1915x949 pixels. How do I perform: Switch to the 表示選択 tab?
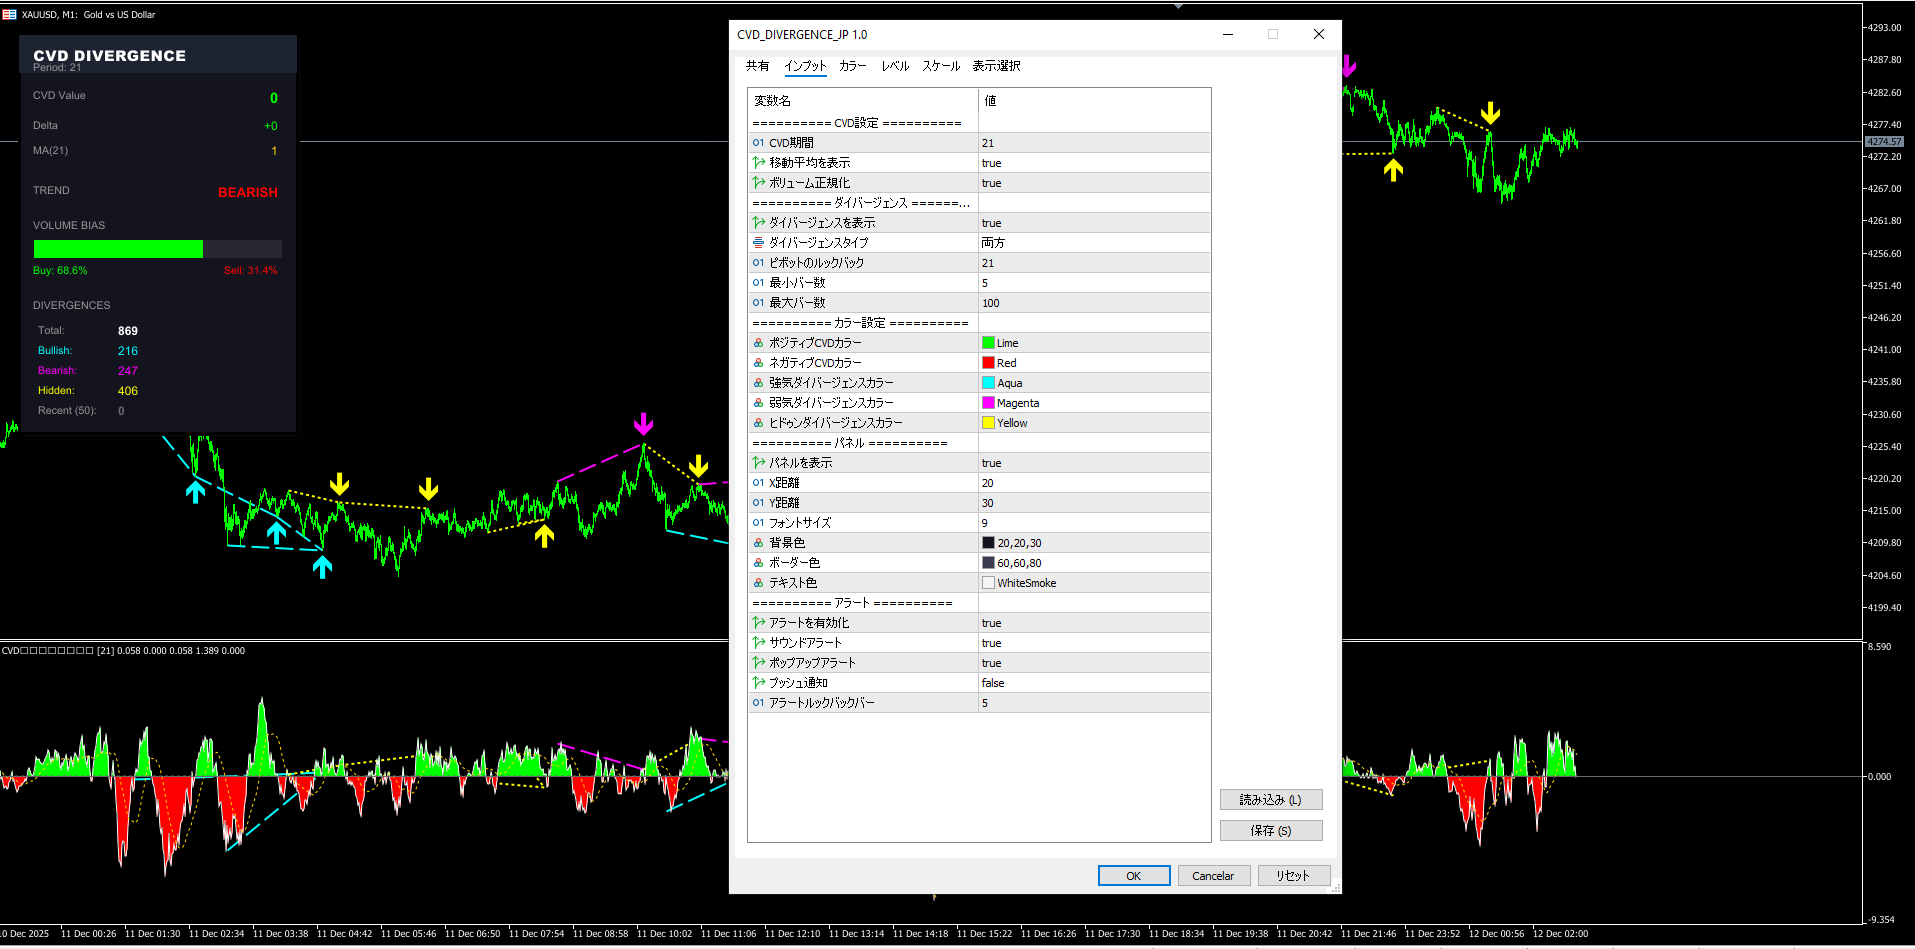(996, 66)
